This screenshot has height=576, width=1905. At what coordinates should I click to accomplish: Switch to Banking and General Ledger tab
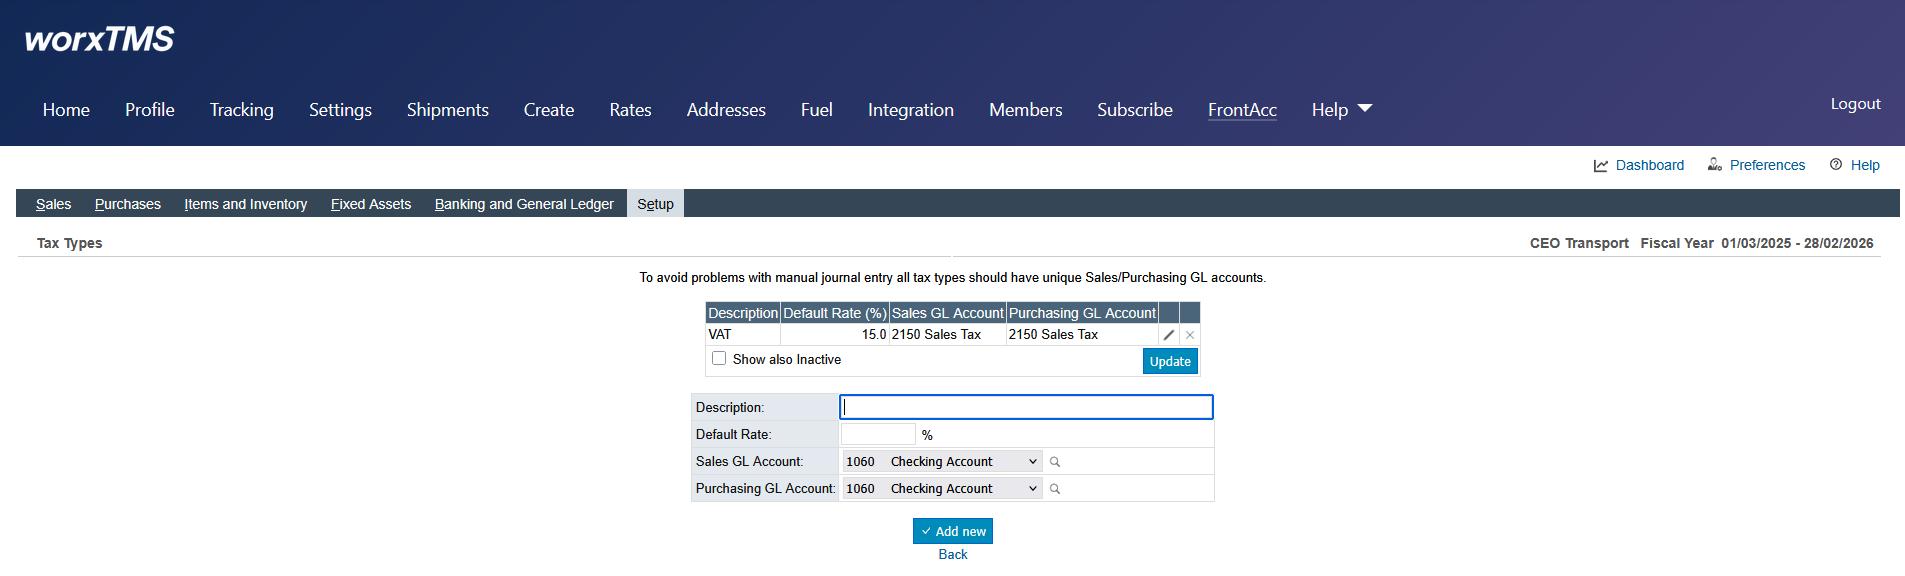click(524, 204)
